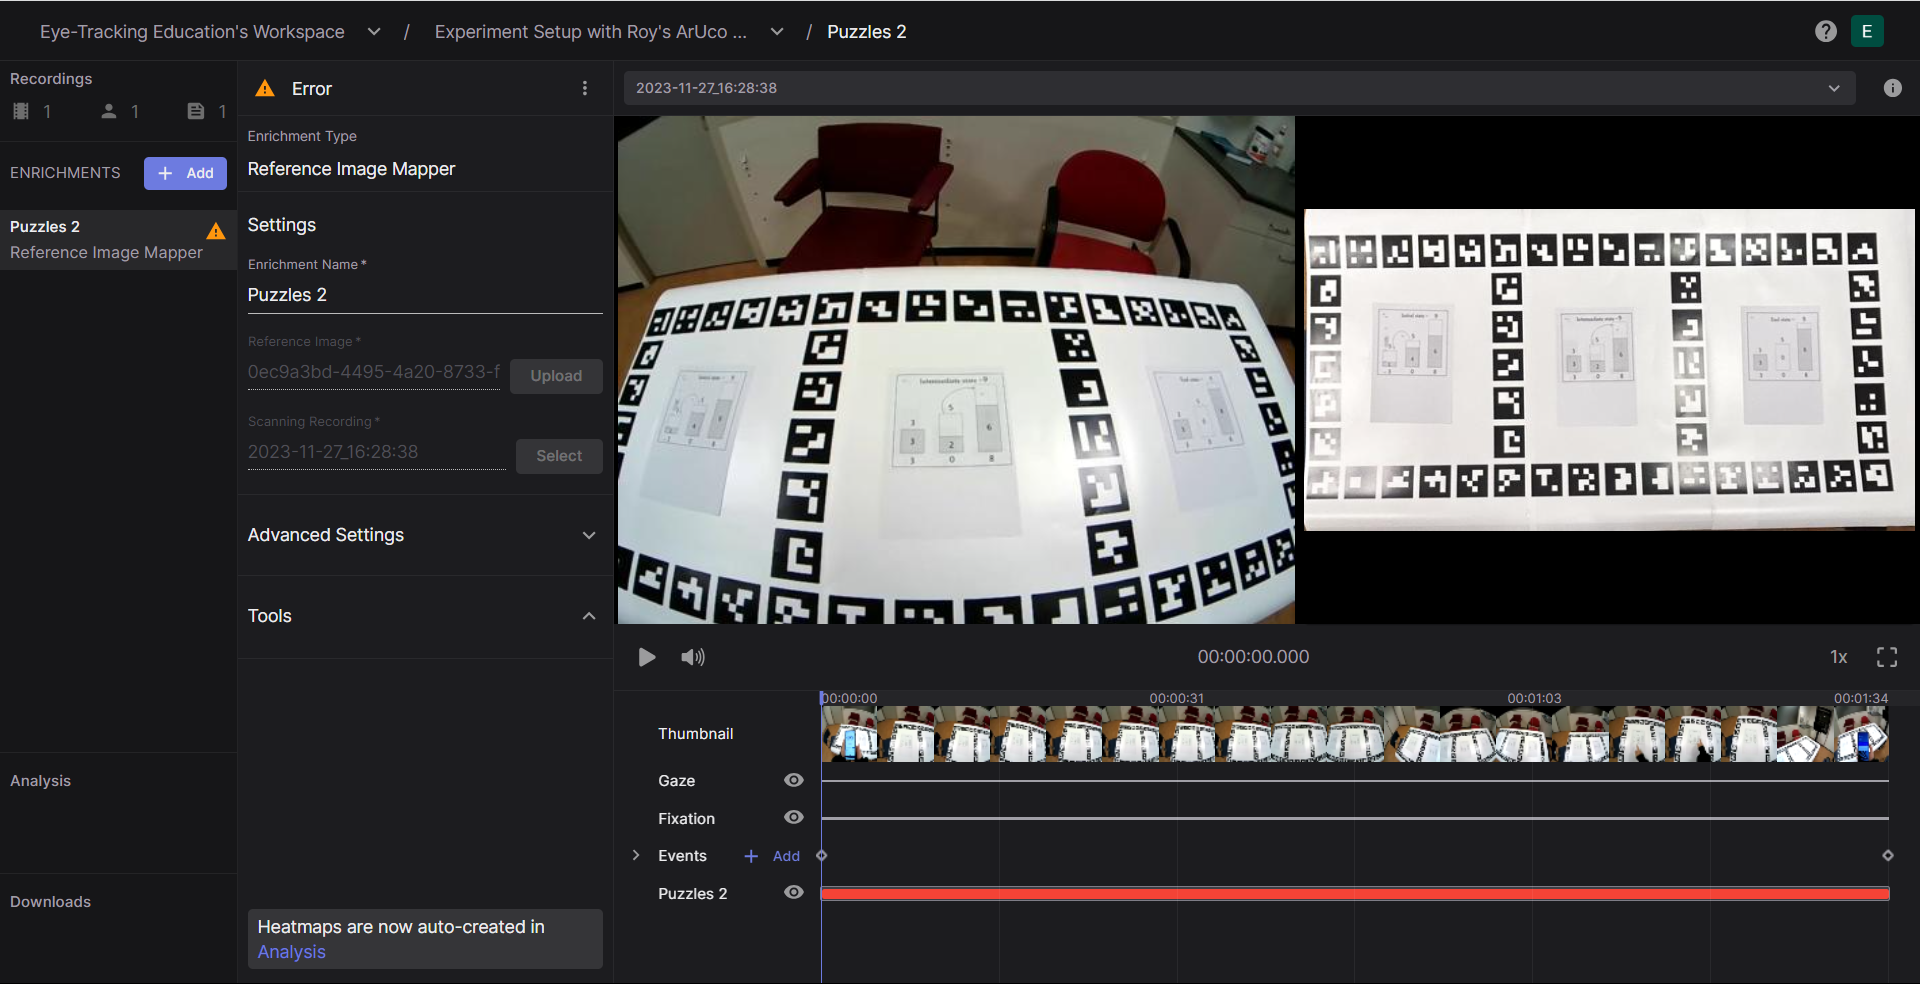Go to Recordings section
Screen dimensions: 1920x984
51,79
